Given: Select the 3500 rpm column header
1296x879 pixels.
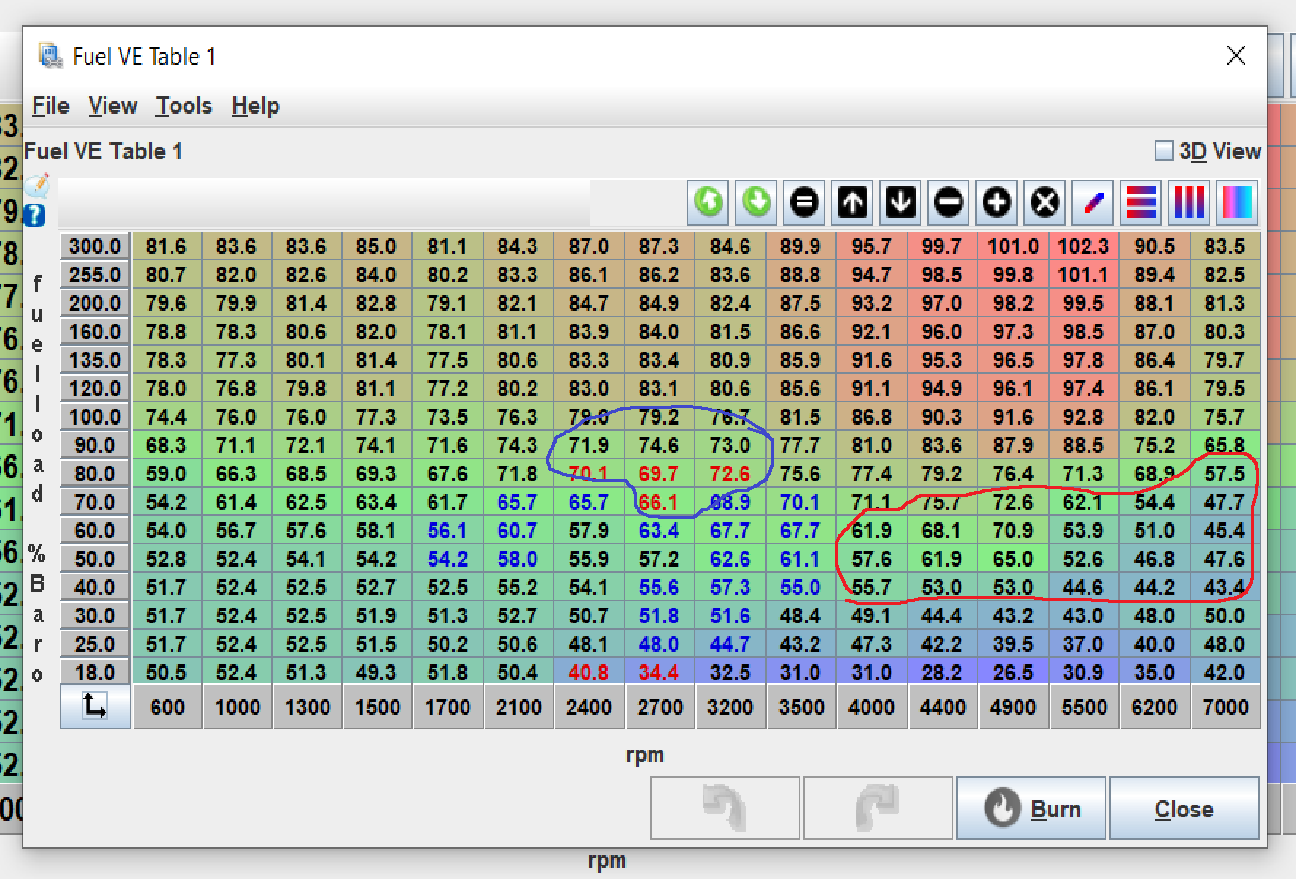Looking at the screenshot, I should (801, 707).
